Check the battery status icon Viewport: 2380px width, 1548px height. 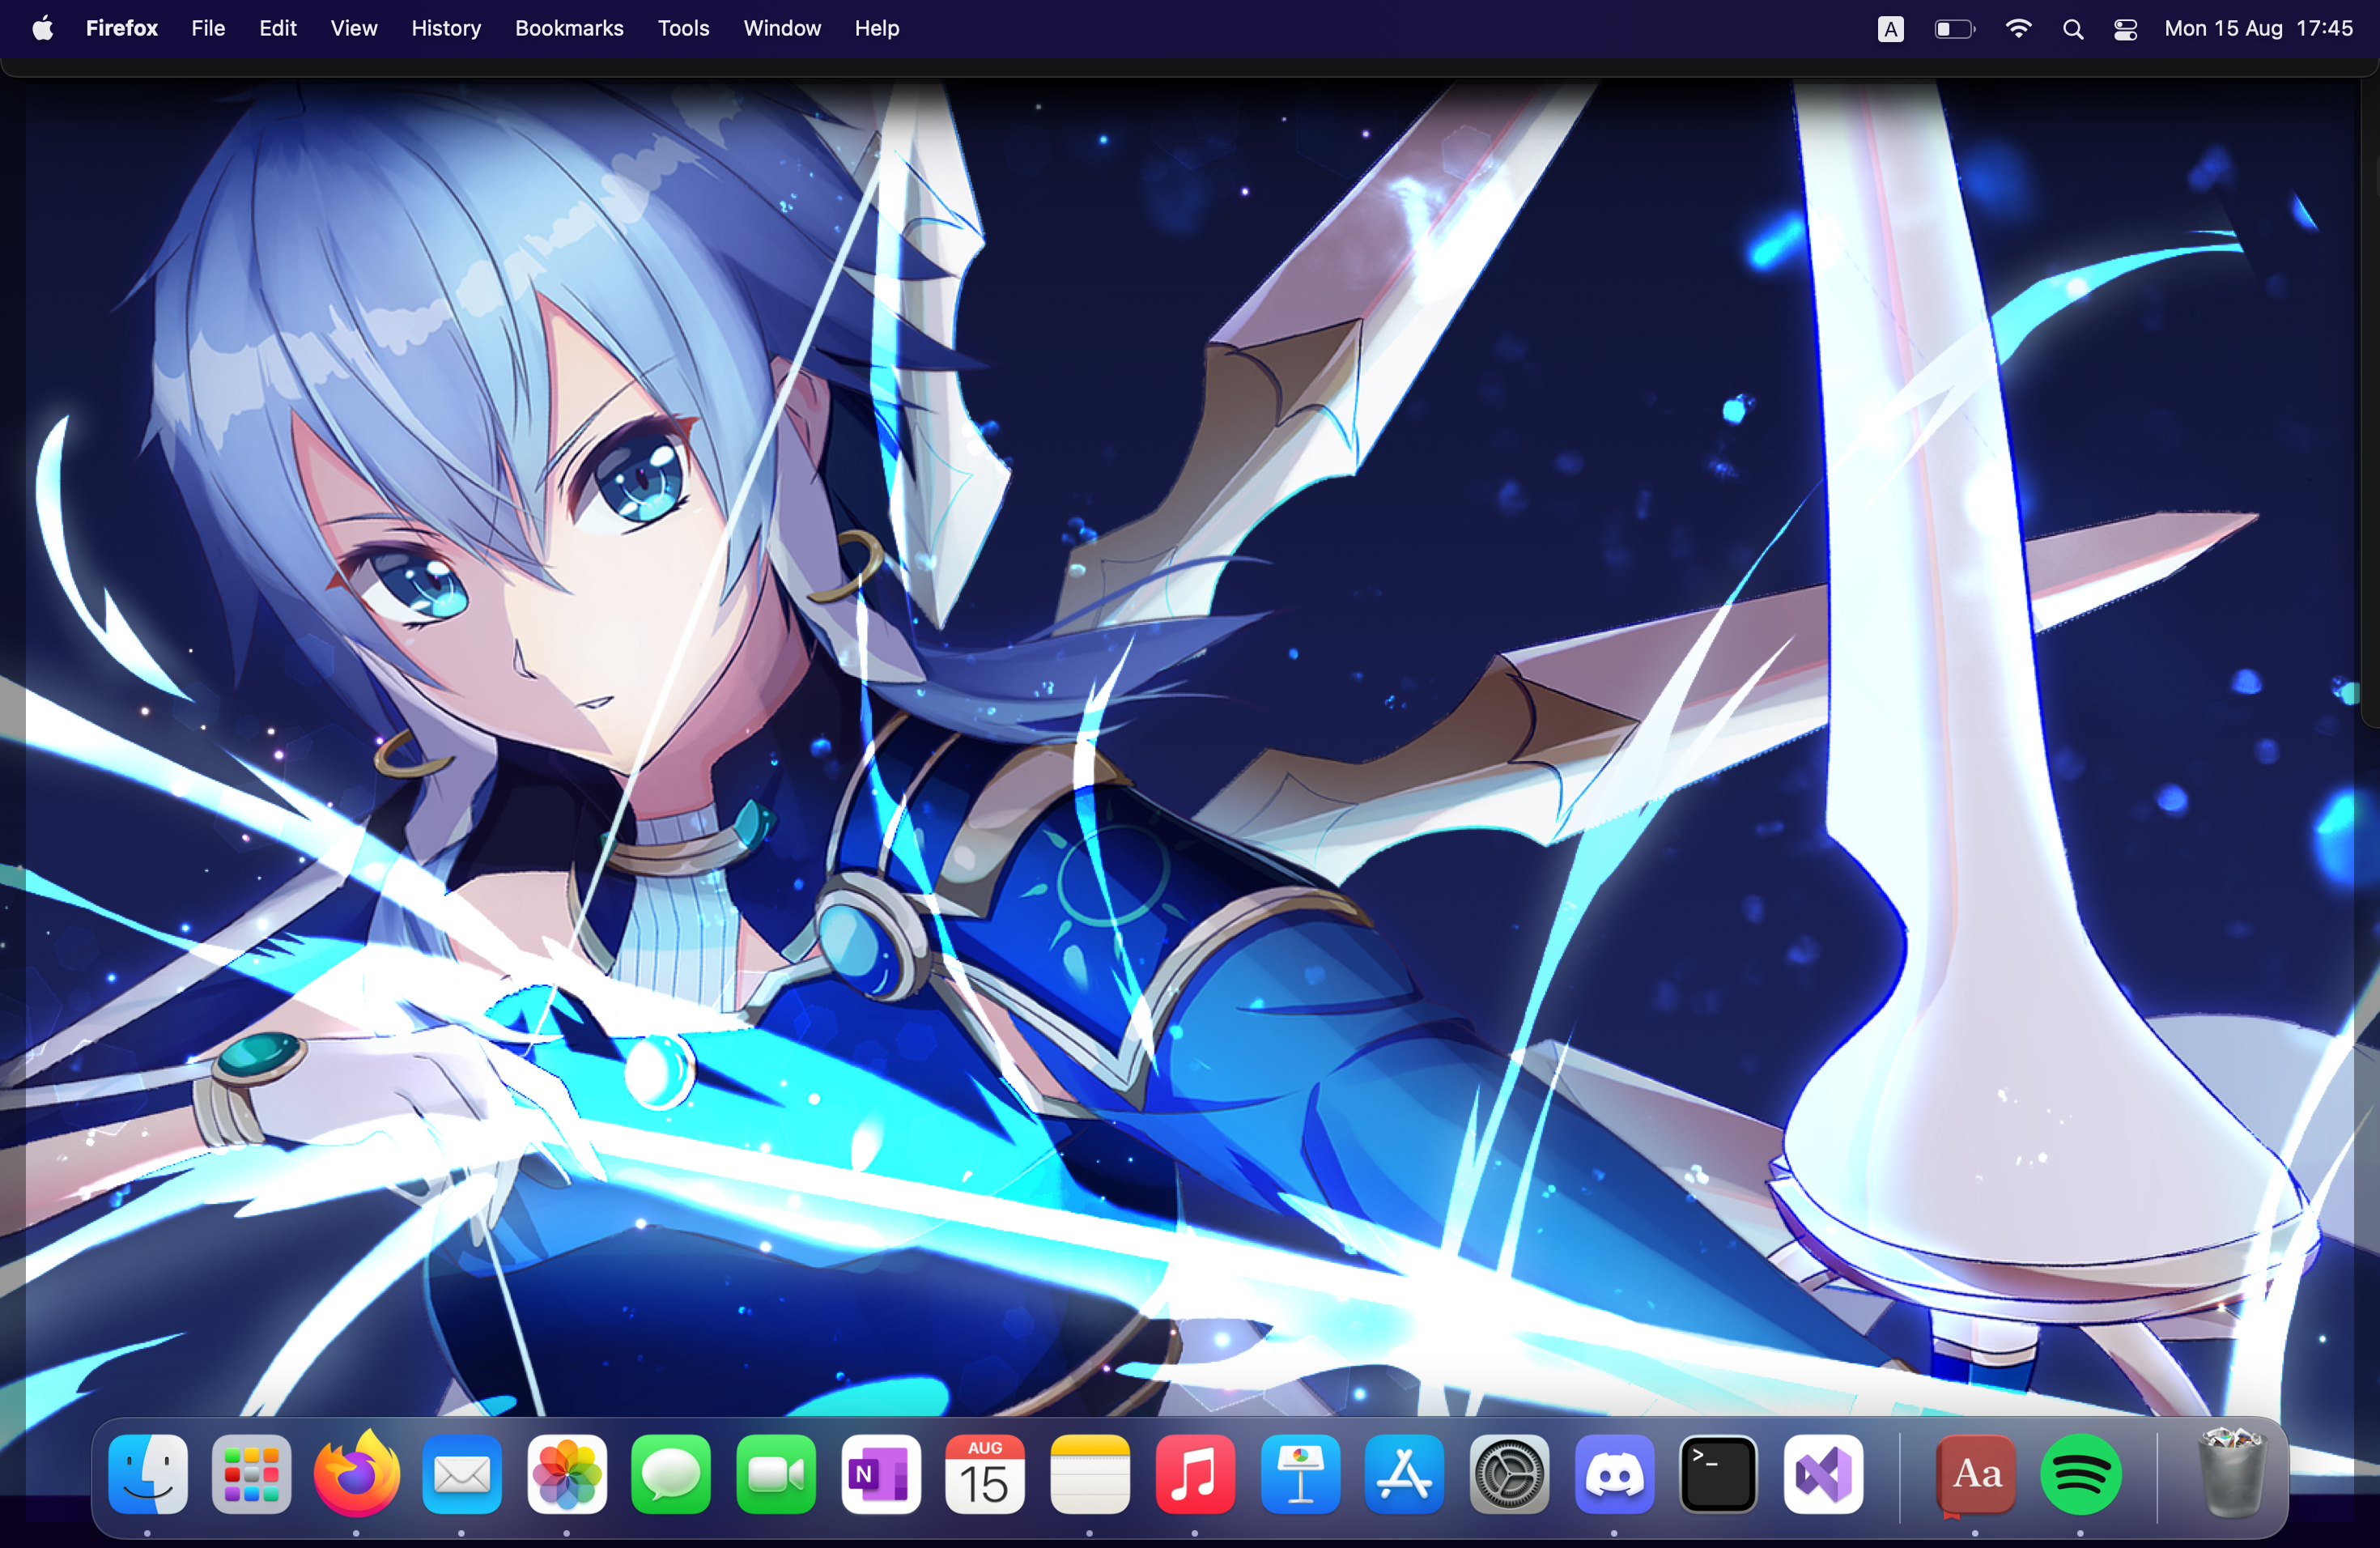[1955, 29]
